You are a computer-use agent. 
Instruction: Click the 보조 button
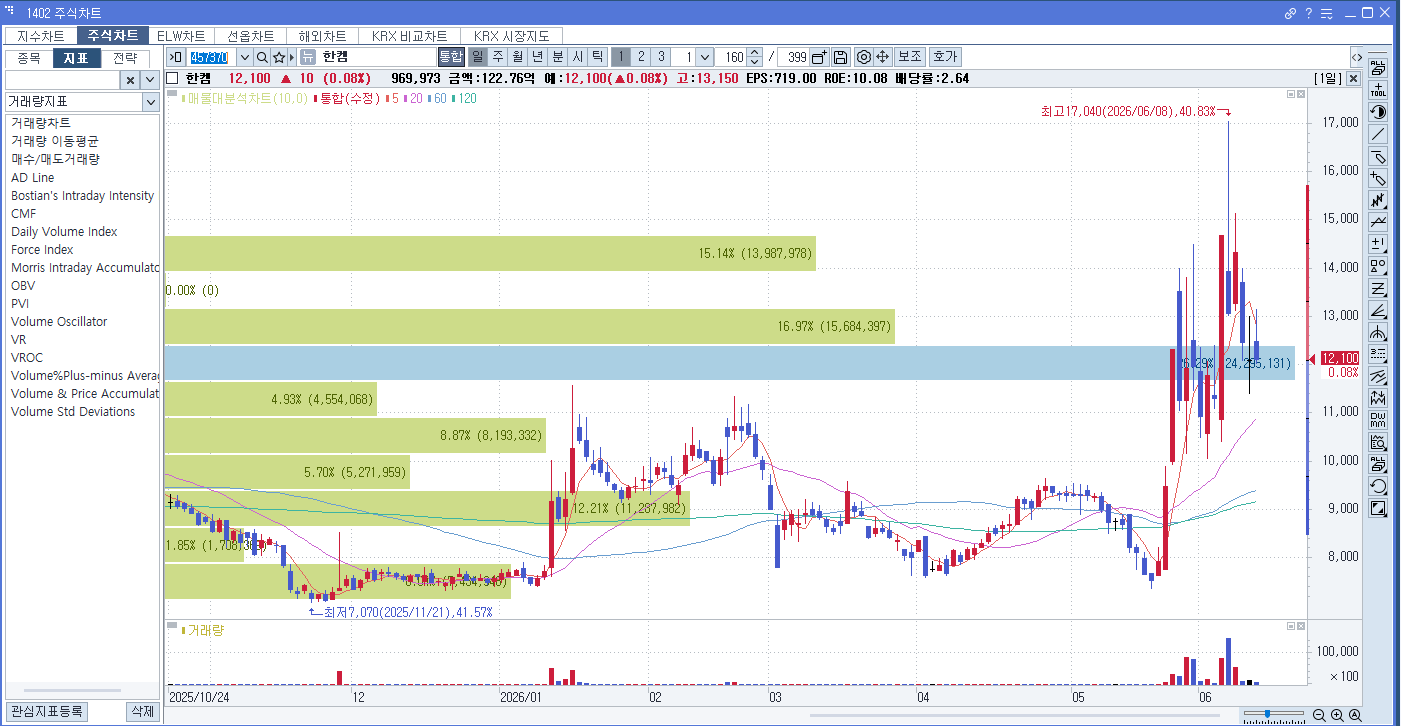909,57
